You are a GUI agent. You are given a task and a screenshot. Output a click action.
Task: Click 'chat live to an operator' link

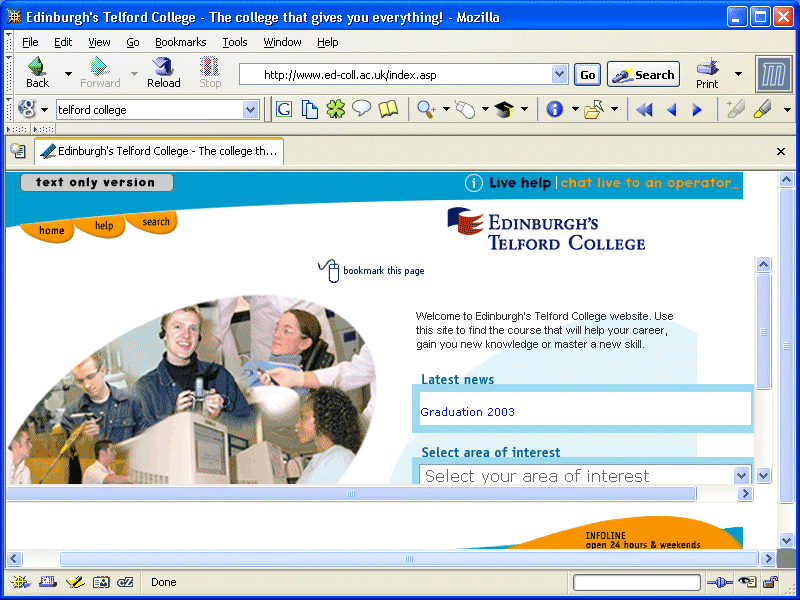(x=649, y=183)
